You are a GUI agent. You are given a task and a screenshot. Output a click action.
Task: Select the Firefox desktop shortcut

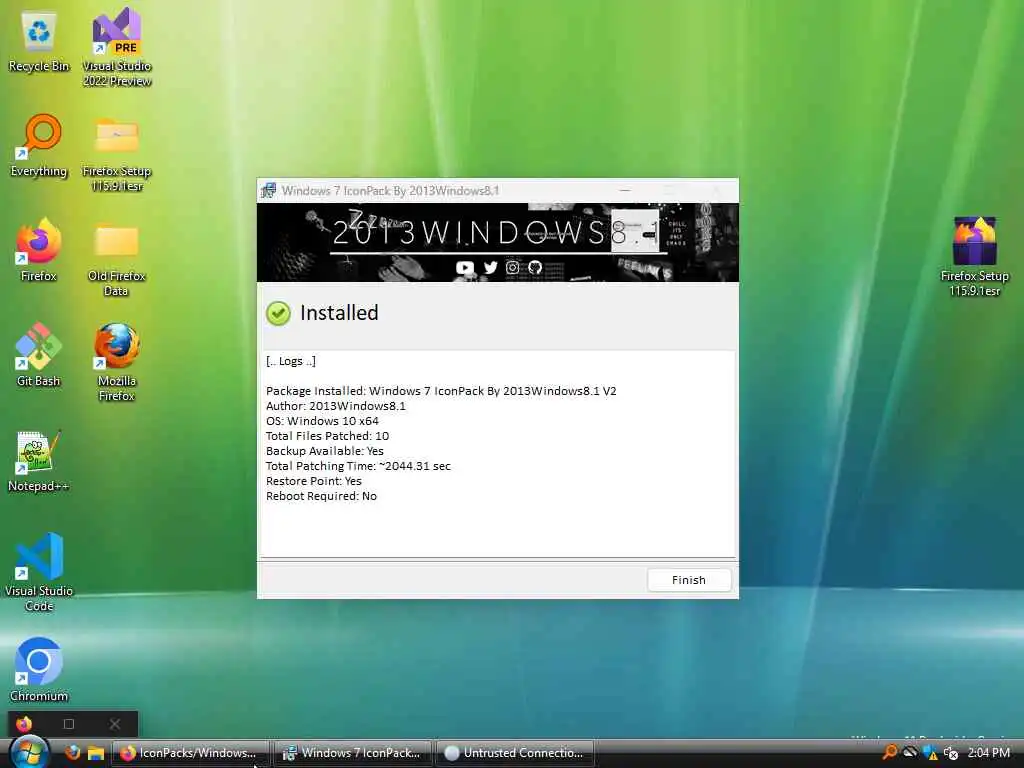tap(39, 251)
